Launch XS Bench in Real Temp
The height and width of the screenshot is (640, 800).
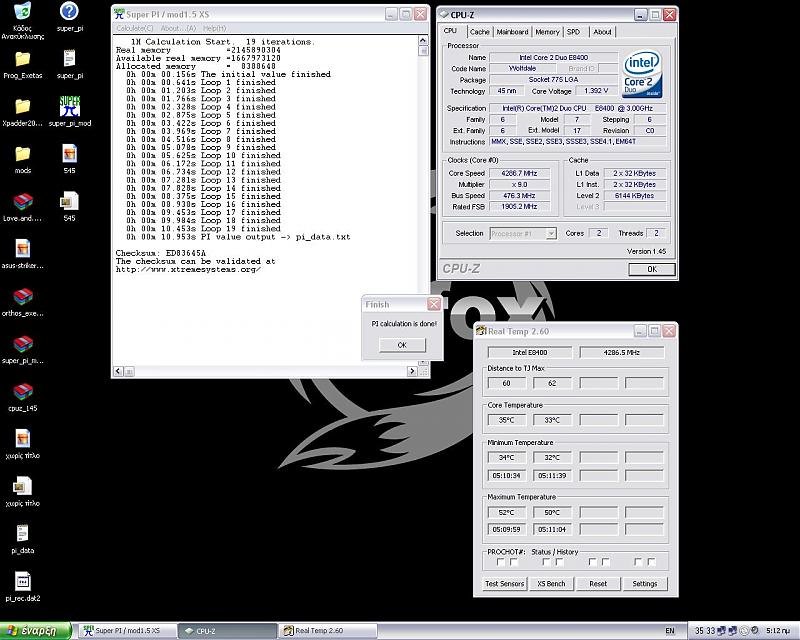(x=551, y=583)
